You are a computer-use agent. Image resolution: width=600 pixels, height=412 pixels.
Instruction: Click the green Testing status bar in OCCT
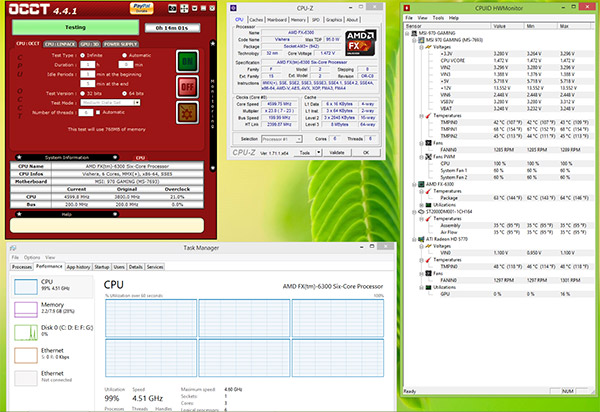tap(75, 28)
